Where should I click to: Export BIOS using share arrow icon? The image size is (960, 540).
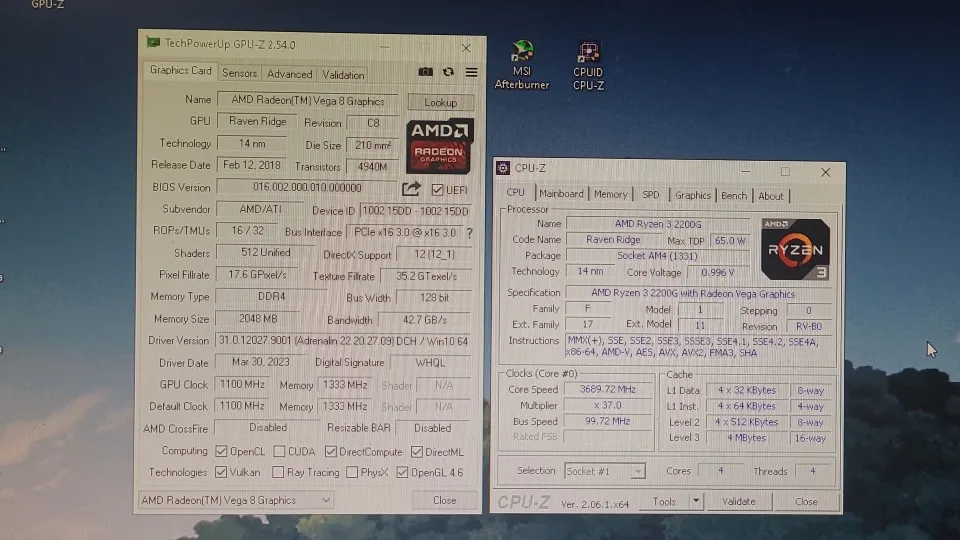click(411, 189)
